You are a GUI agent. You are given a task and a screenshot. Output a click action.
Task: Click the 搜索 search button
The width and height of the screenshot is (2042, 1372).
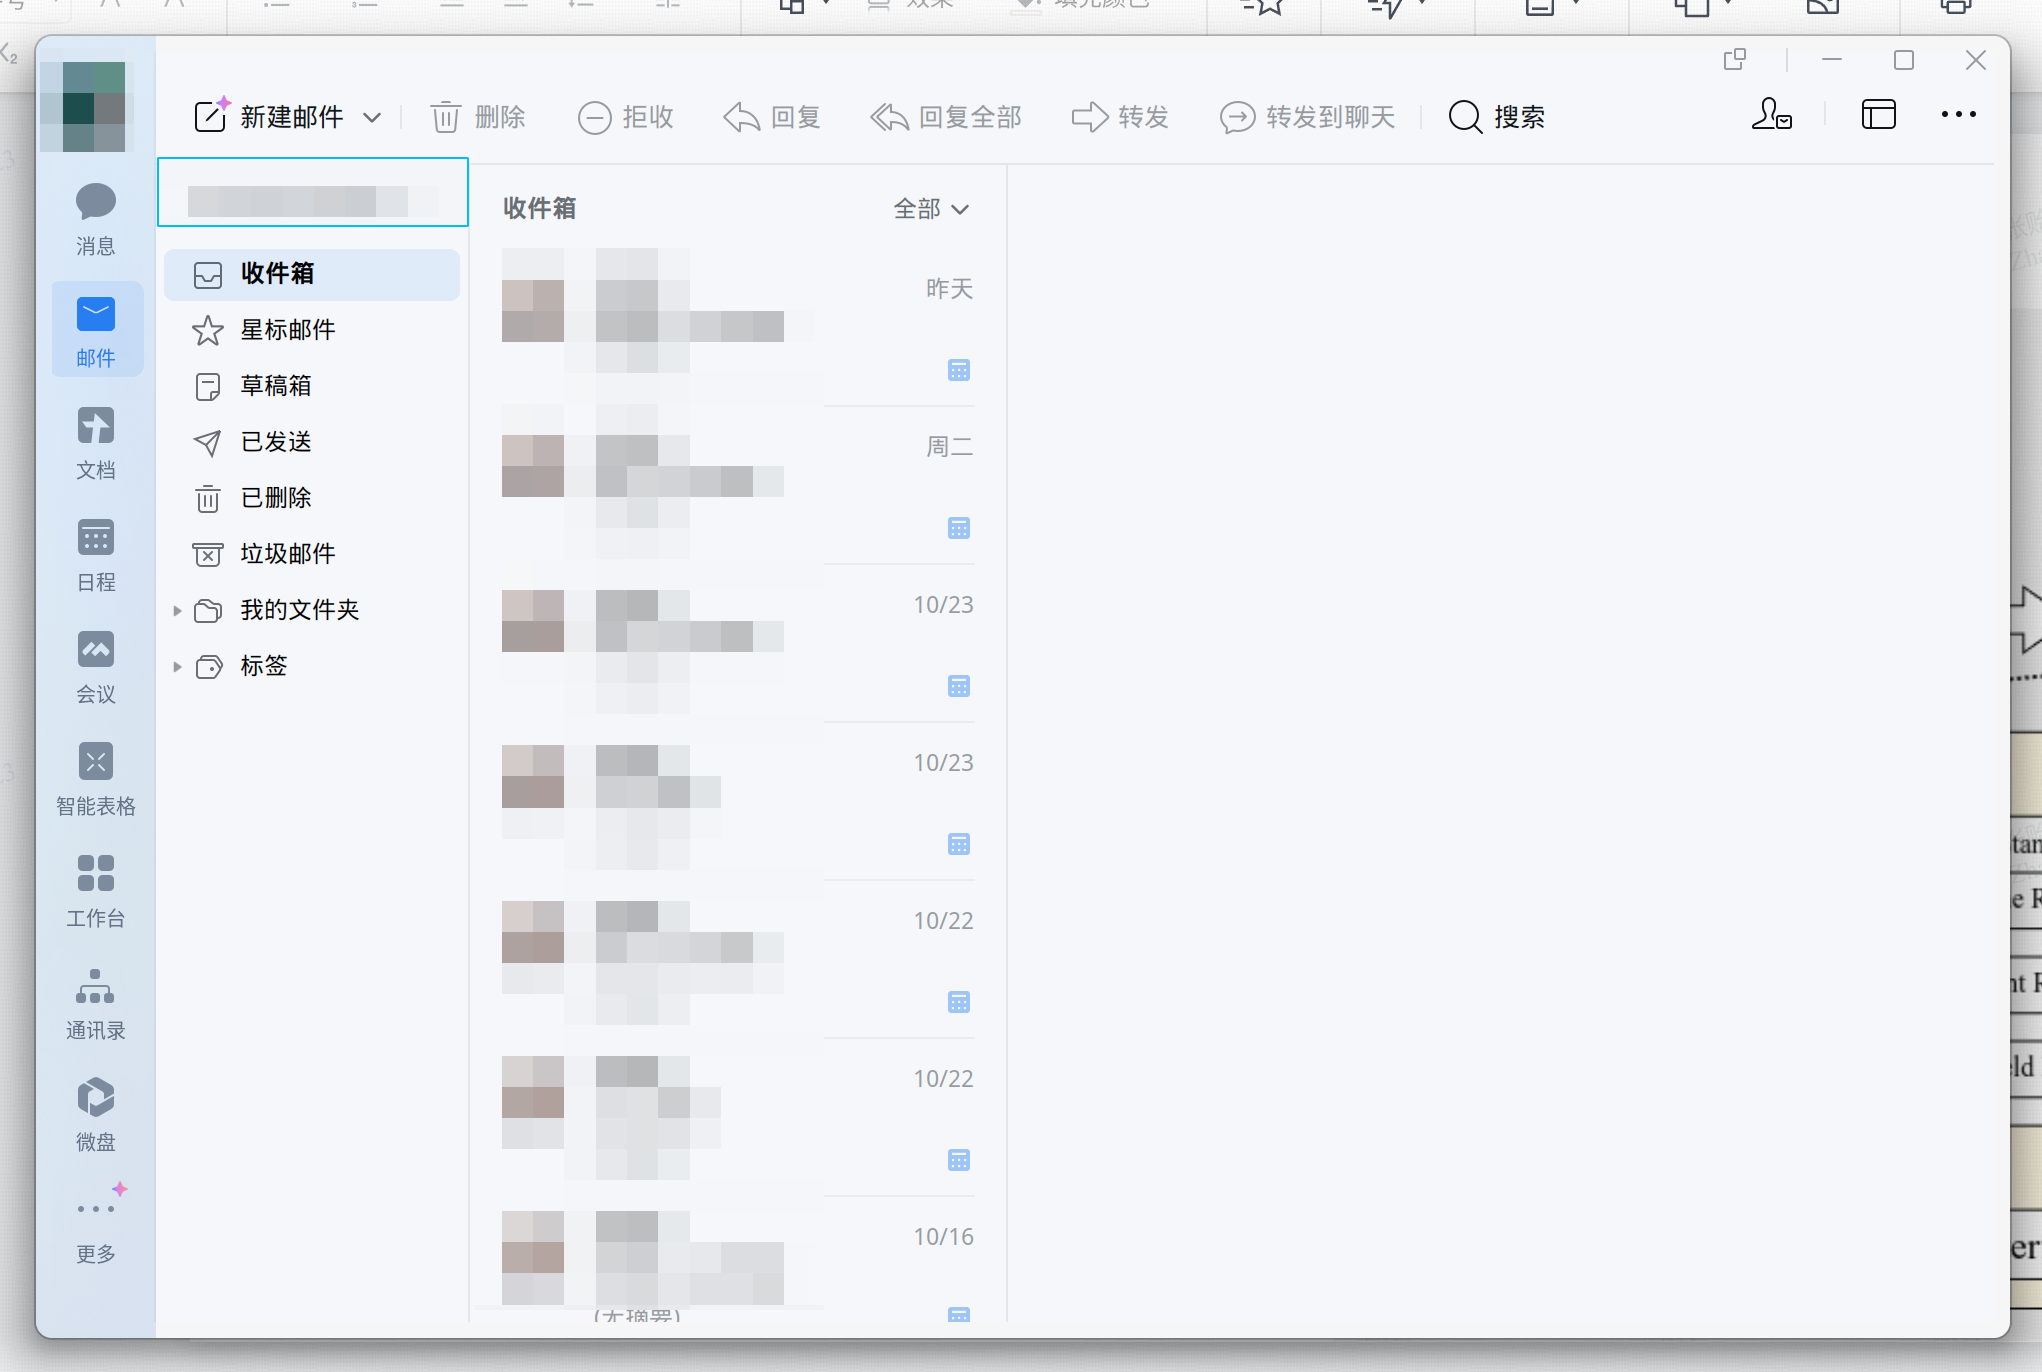(1497, 117)
